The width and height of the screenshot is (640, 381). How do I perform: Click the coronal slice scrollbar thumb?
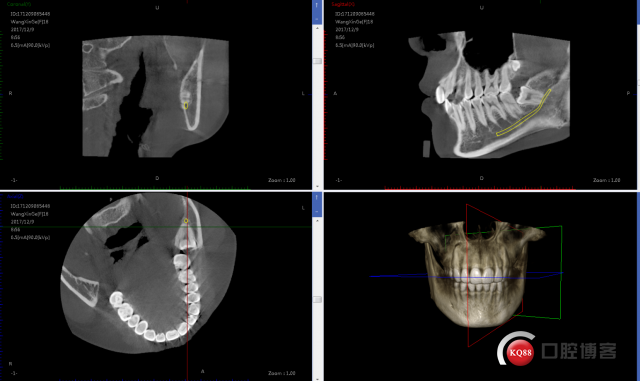click(317, 61)
